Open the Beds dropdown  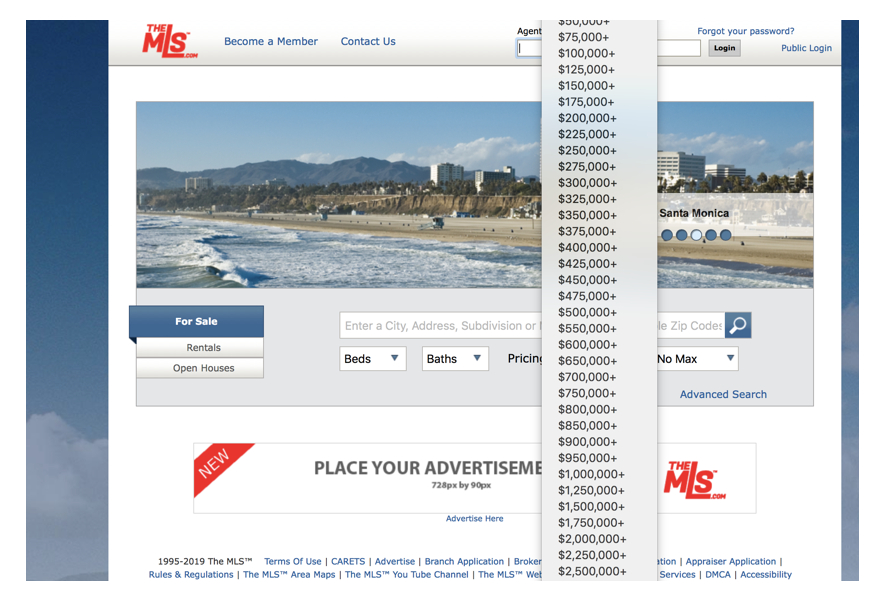(372, 359)
